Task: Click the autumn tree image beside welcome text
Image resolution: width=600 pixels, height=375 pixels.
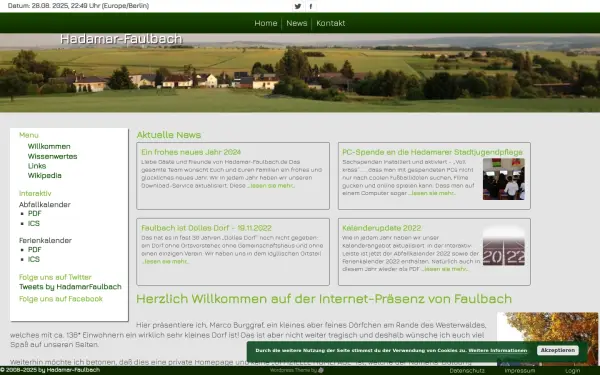Action: click(548, 339)
